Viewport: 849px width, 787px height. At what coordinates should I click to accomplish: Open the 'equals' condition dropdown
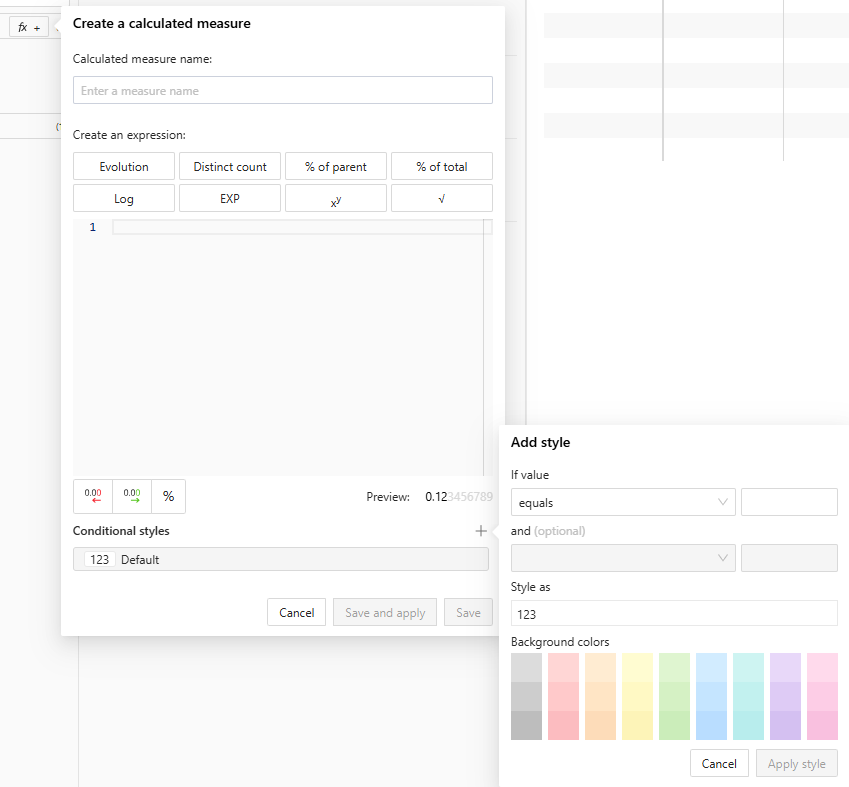622,502
